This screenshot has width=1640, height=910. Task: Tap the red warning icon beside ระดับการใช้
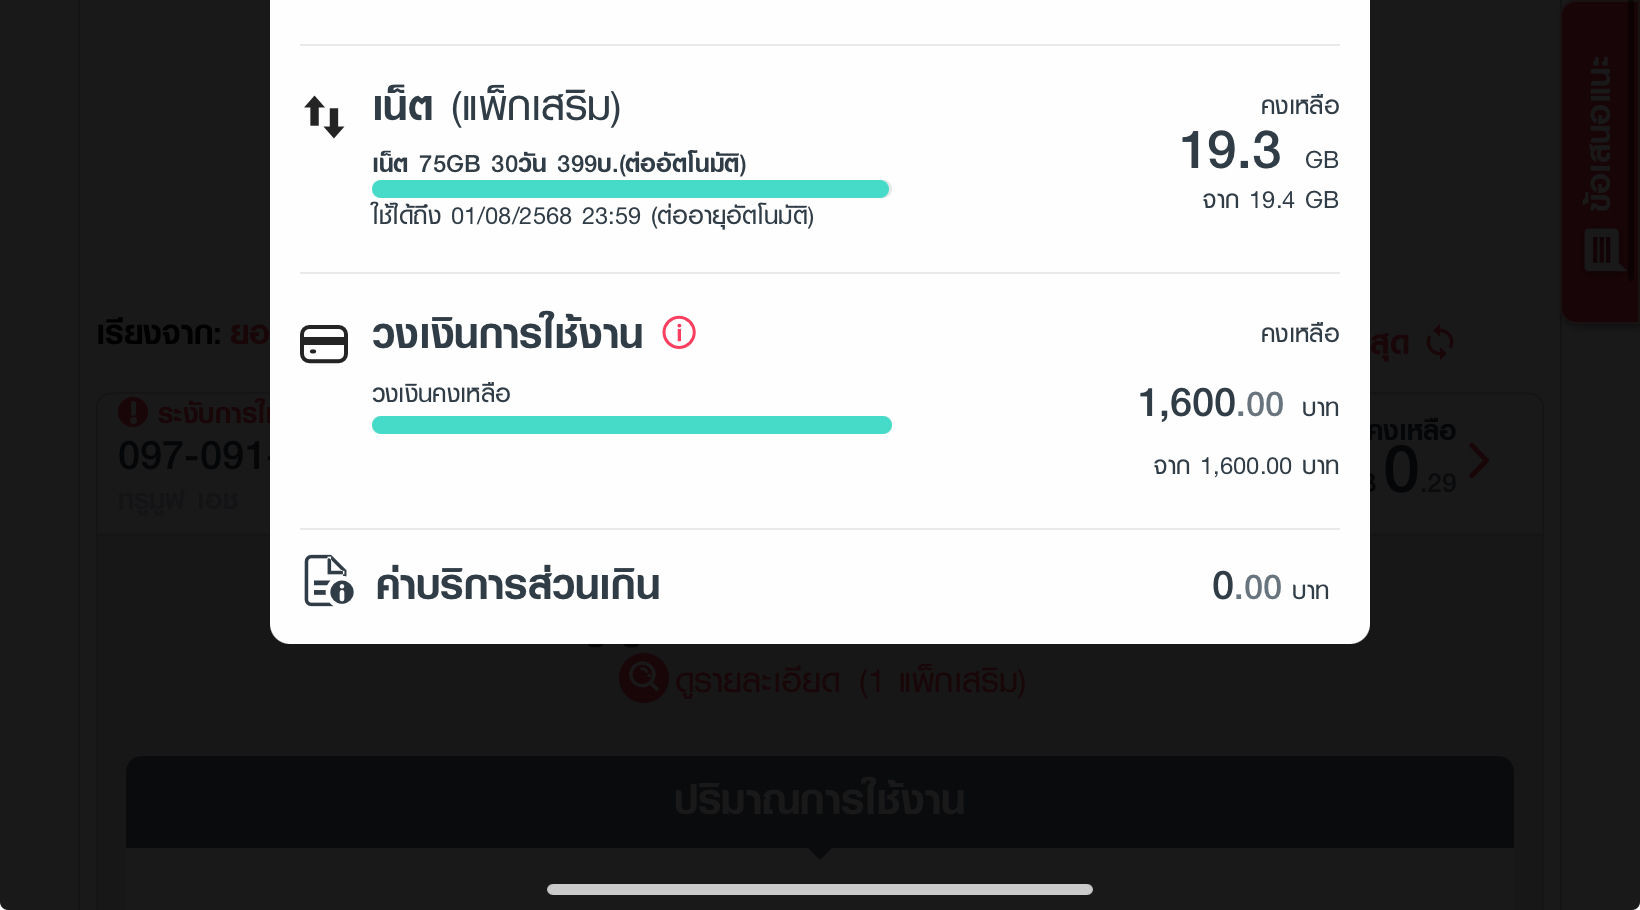coord(133,412)
